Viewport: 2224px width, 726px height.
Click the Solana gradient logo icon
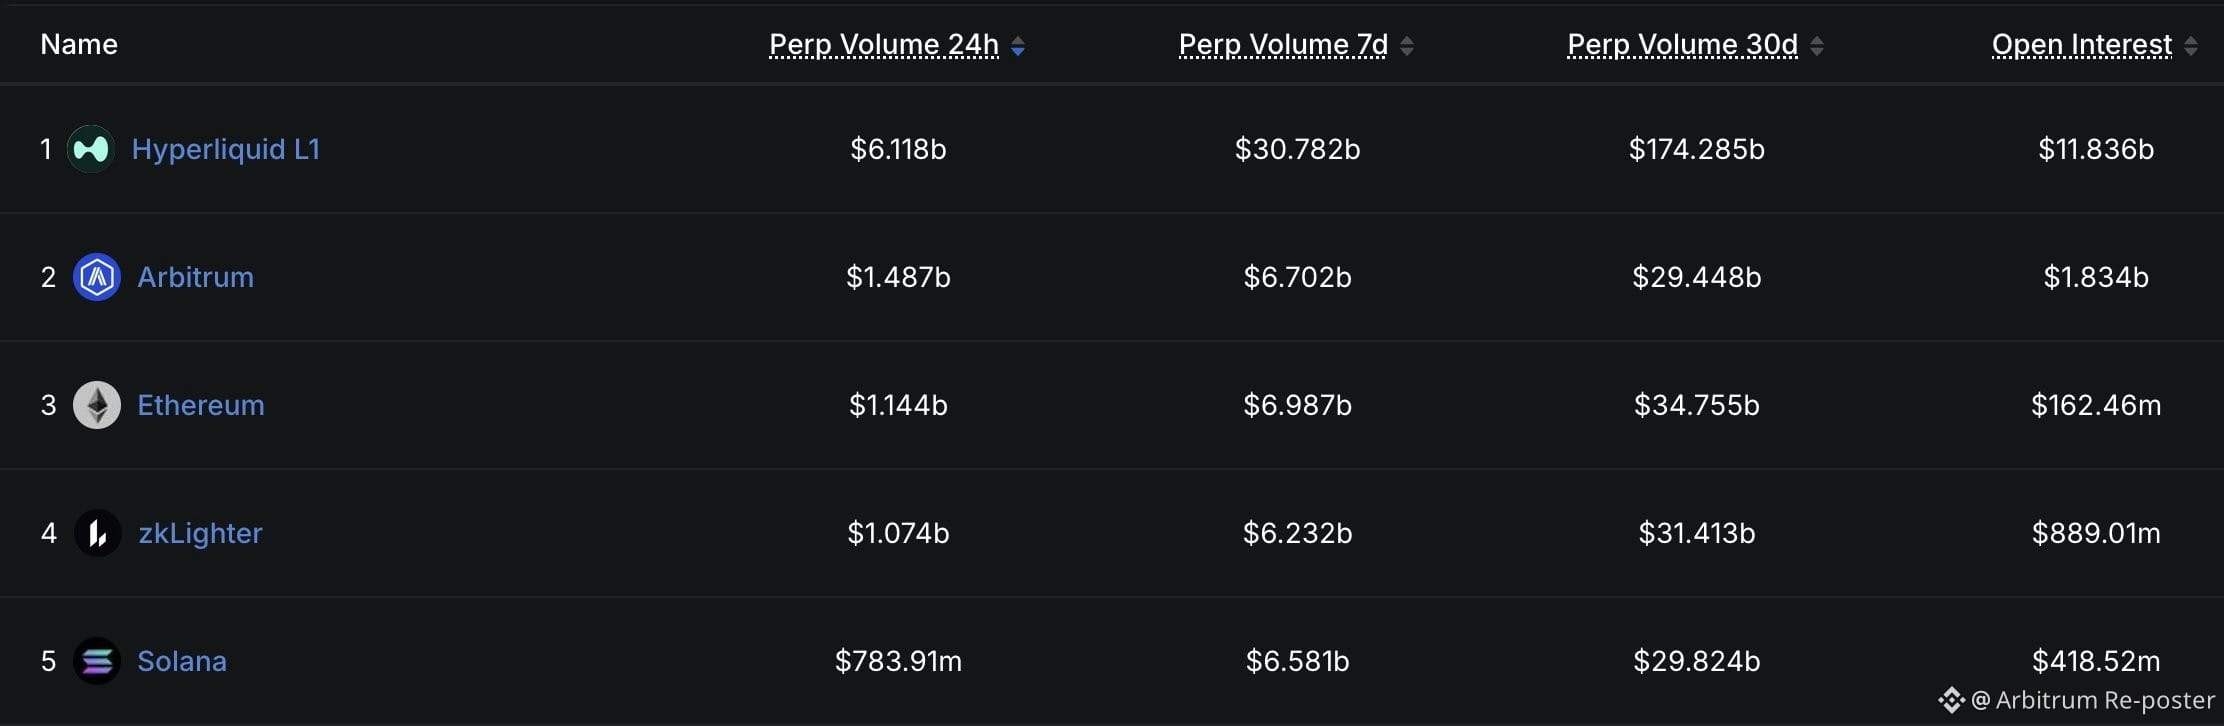click(x=97, y=661)
